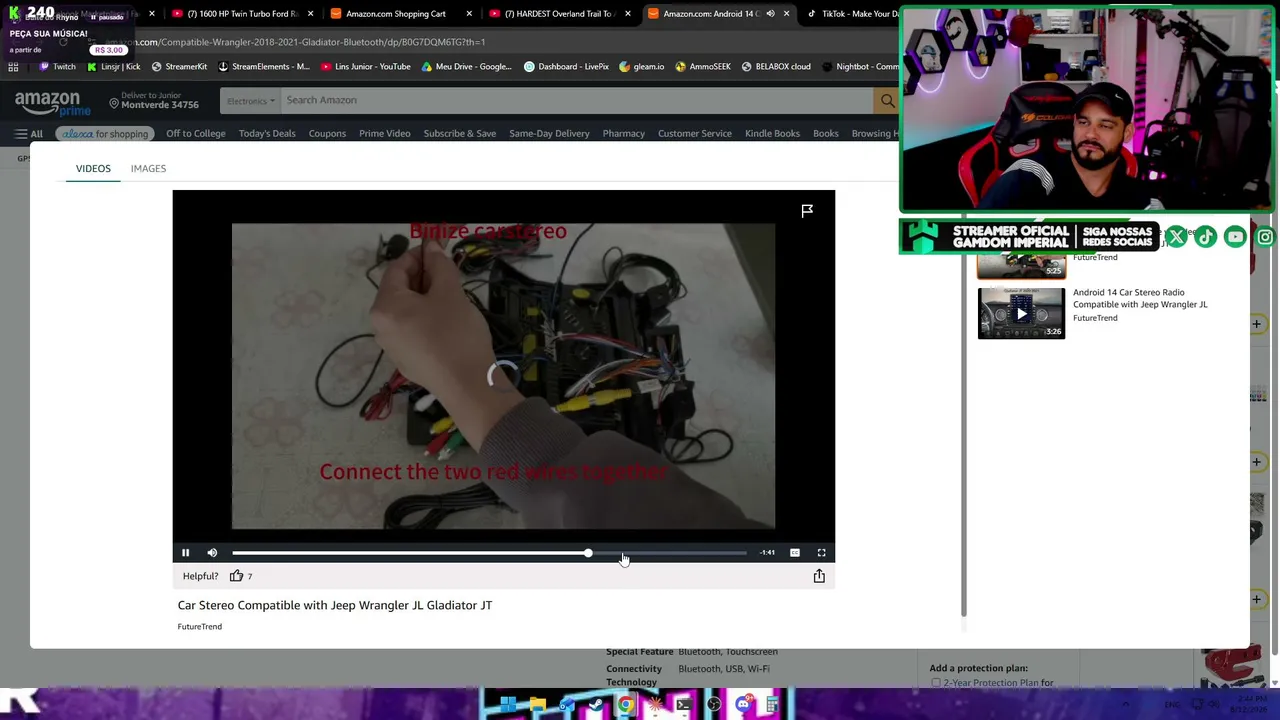Switch to HARDEST Overland Trail tab
This screenshot has height=720, width=1280.
click(558, 14)
